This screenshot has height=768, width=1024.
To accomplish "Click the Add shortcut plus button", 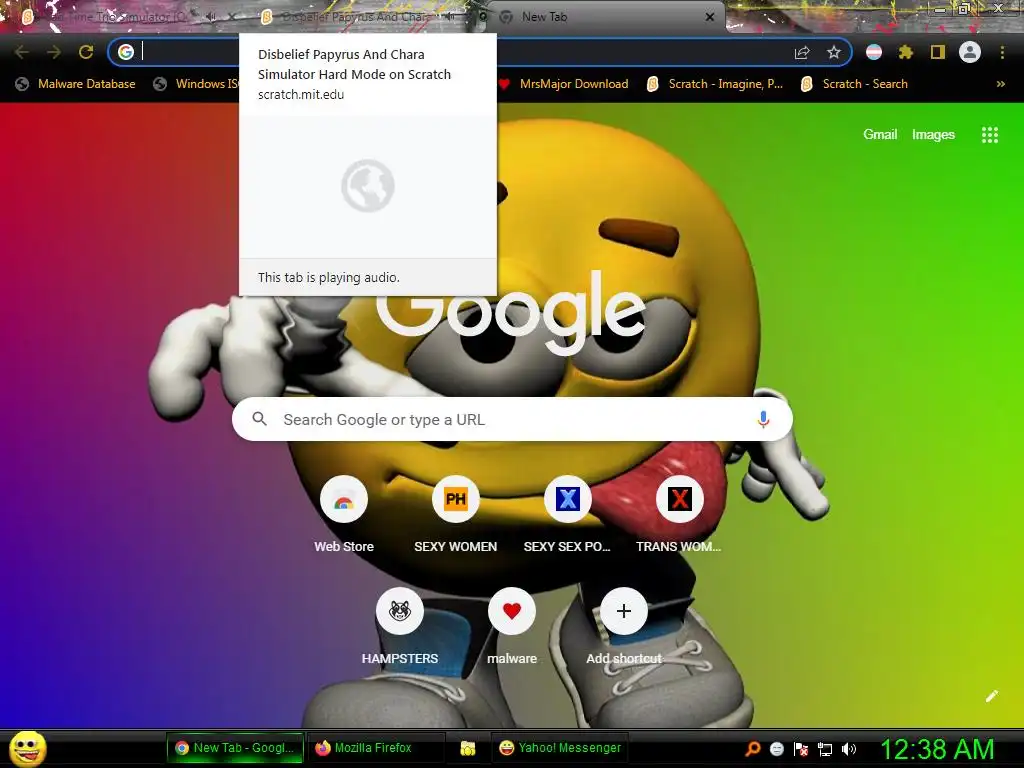I will click(x=624, y=611).
